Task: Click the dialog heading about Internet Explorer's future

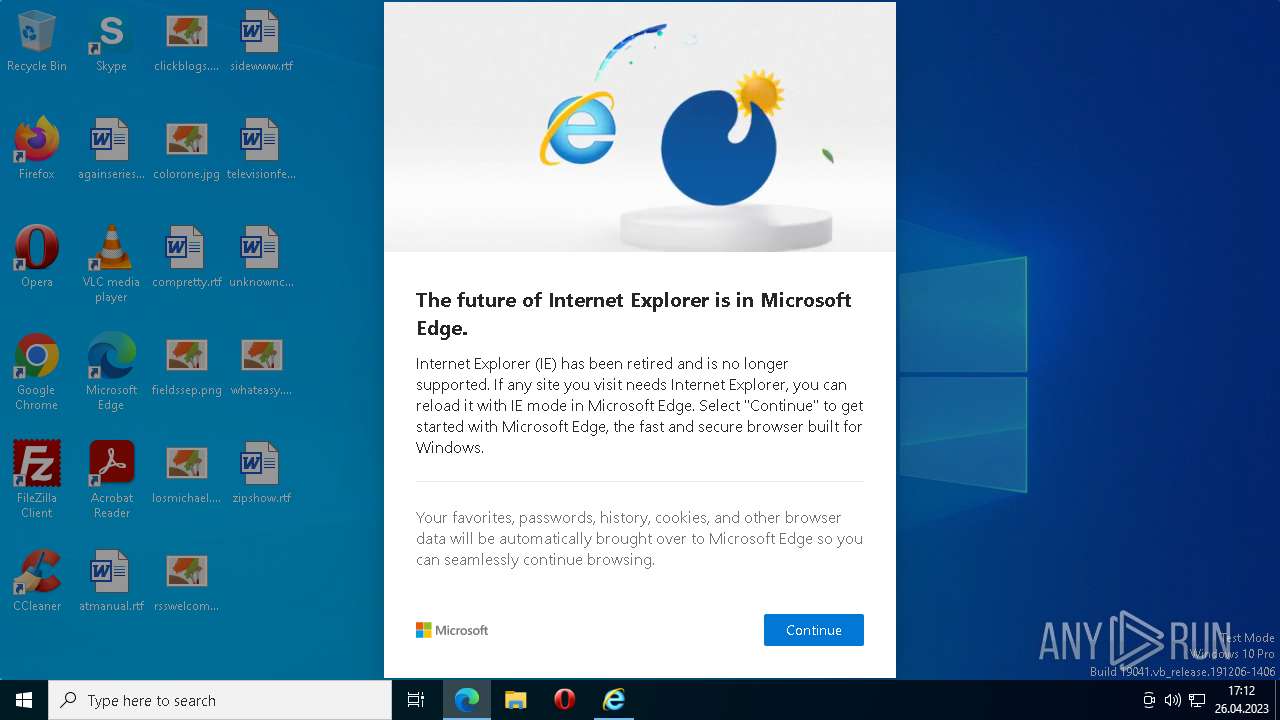Action: (634, 314)
